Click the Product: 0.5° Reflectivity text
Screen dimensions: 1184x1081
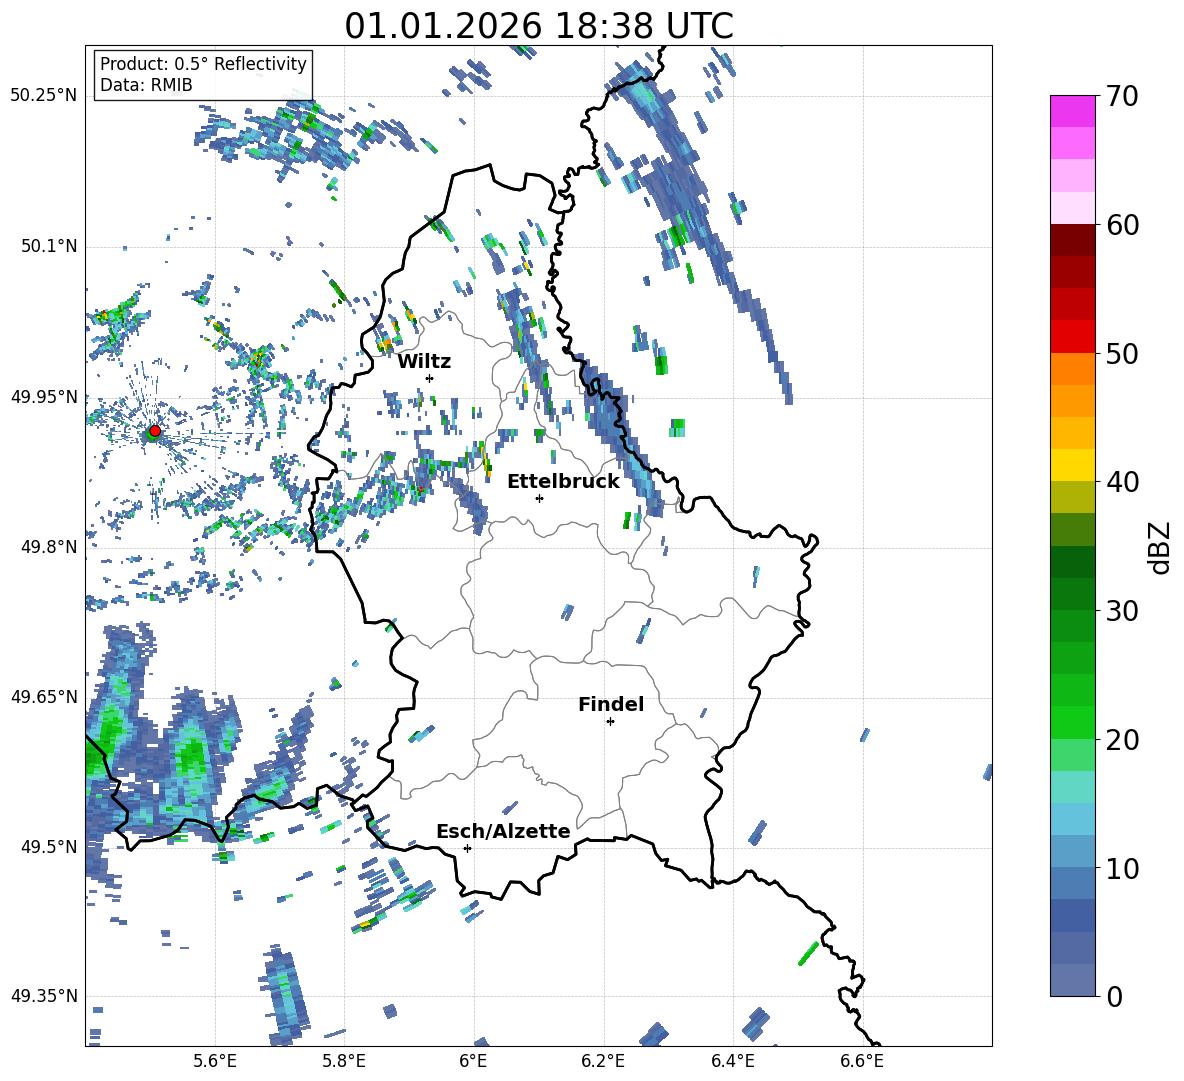(203, 63)
